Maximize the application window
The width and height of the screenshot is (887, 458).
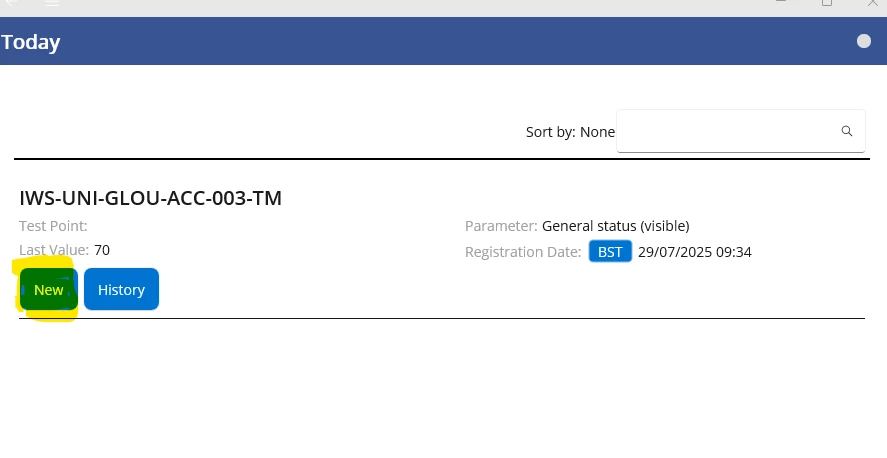826,3
